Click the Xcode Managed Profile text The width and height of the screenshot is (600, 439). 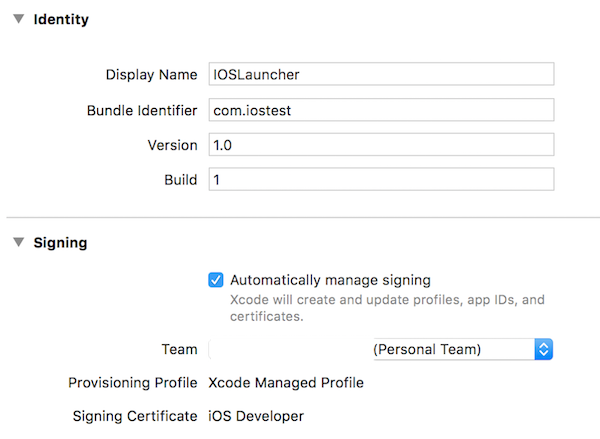[286, 383]
